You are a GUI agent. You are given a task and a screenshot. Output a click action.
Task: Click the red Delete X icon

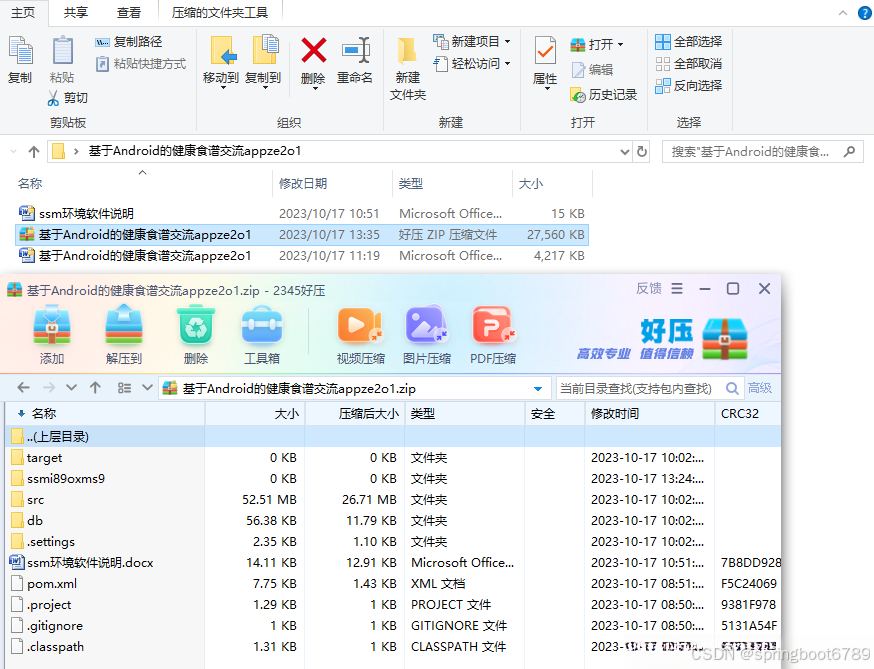point(313,50)
